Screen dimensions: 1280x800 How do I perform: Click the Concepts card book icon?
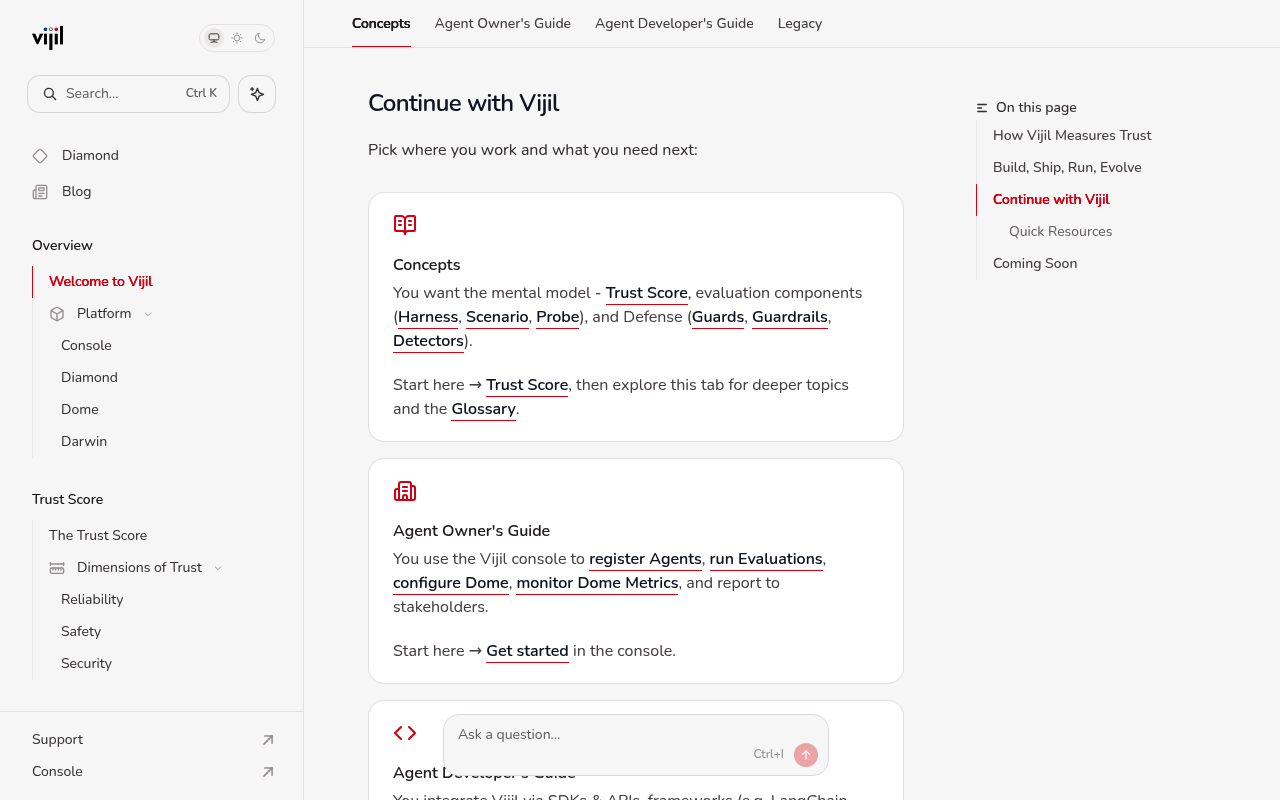405,225
